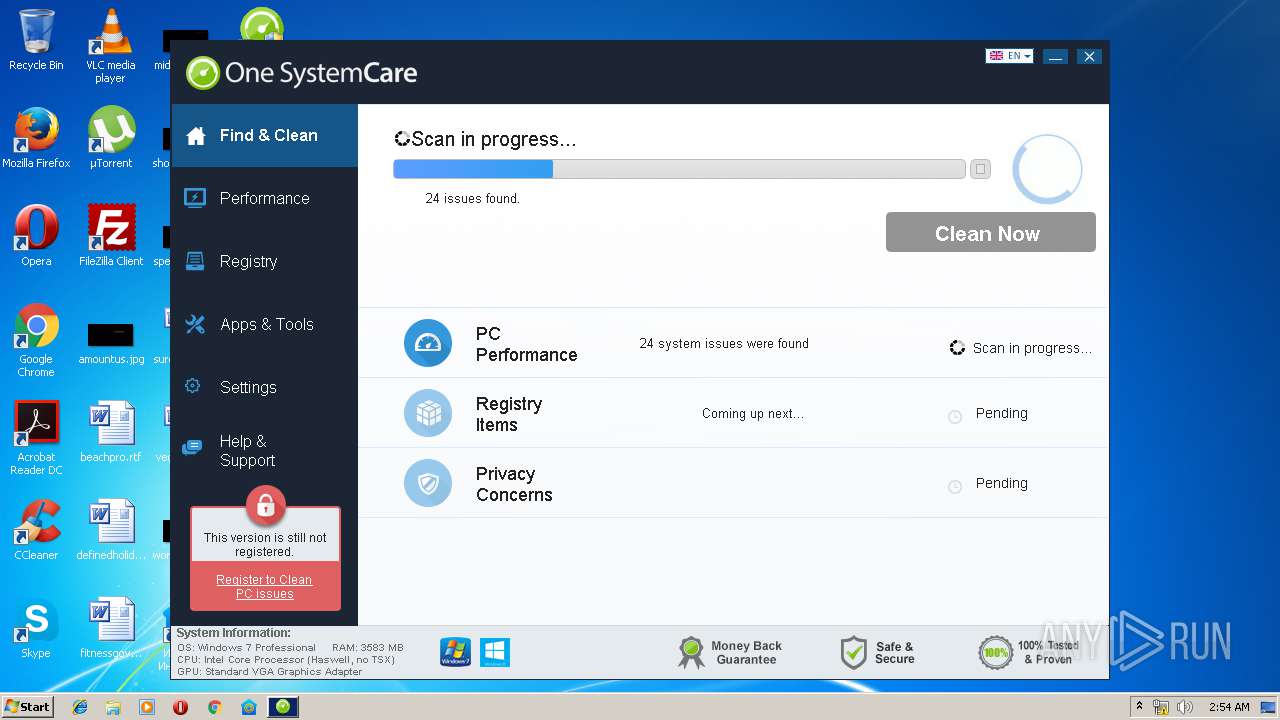Click the GPU: Standard VGA Graphics Adapter line
The width and height of the screenshot is (1280, 720).
tap(269, 671)
